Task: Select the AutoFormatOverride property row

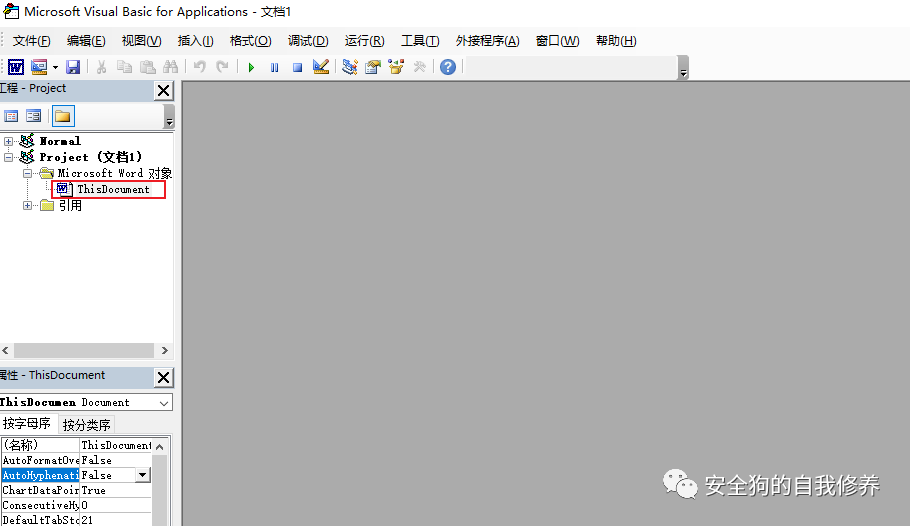Action: point(76,460)
